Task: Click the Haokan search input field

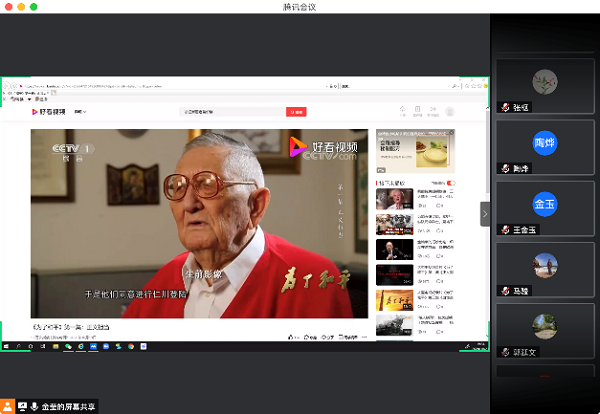Action: point(232,112)
